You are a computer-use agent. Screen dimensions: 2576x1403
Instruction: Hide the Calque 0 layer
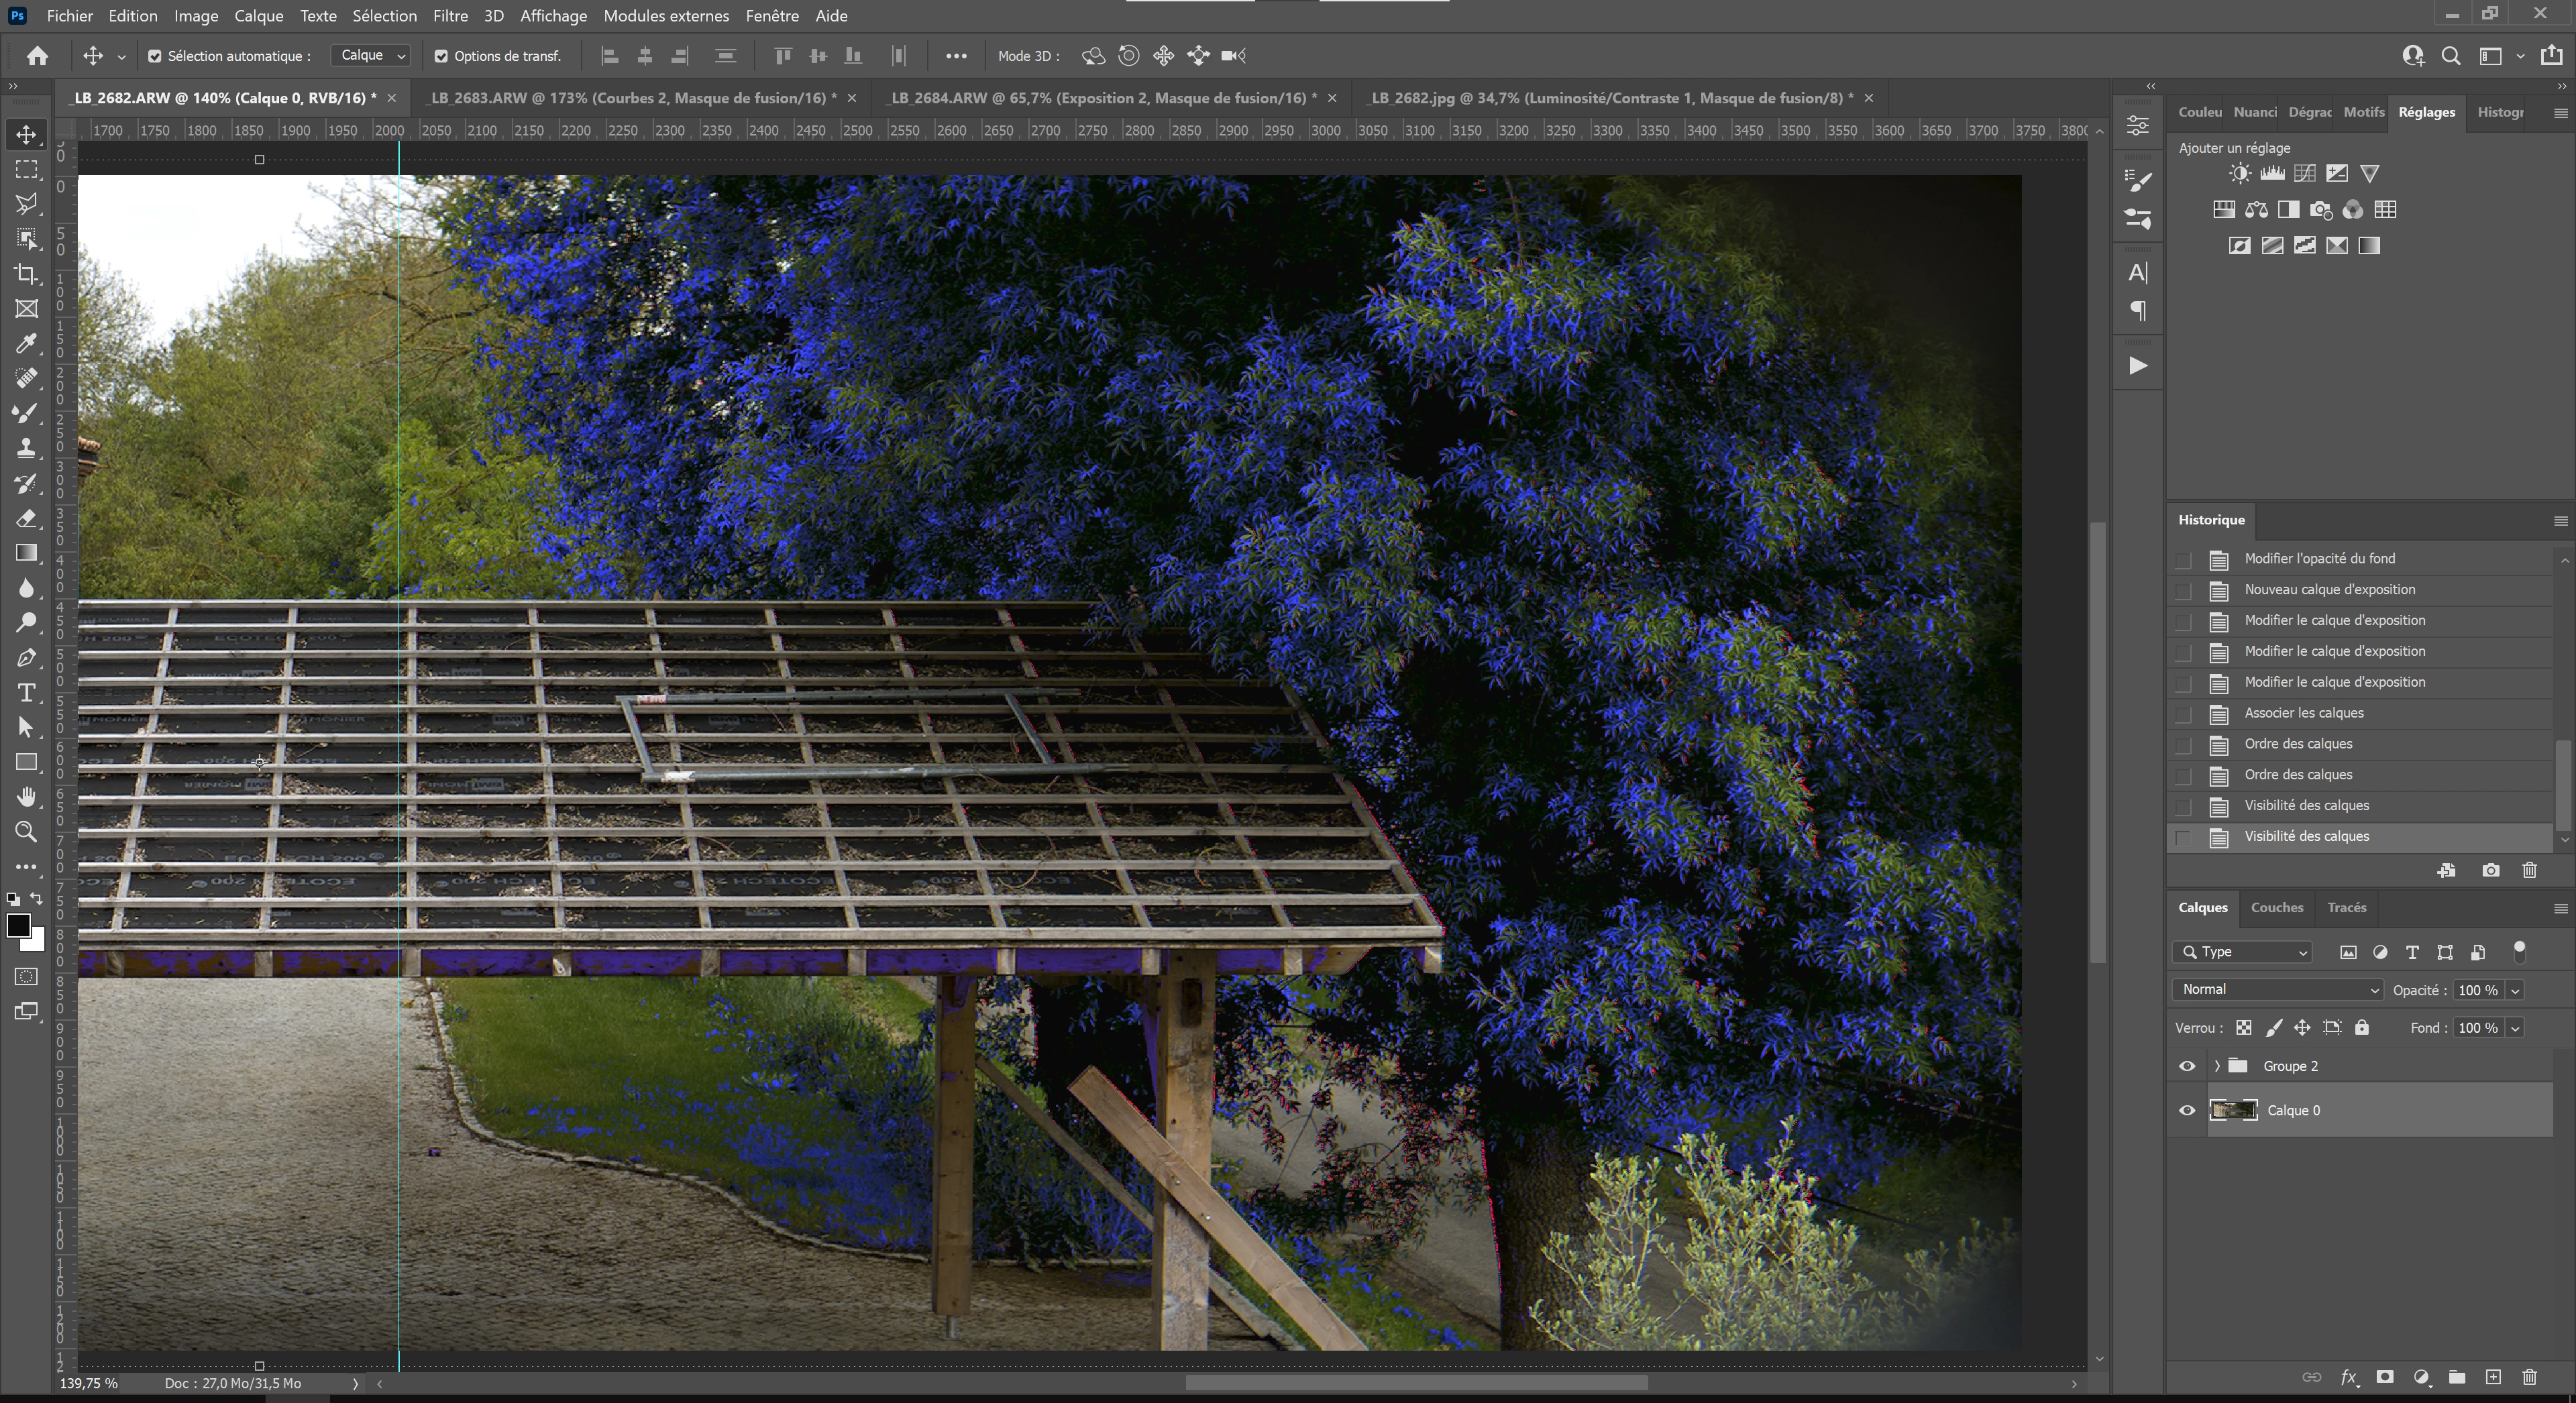tap(2187, 1110)
